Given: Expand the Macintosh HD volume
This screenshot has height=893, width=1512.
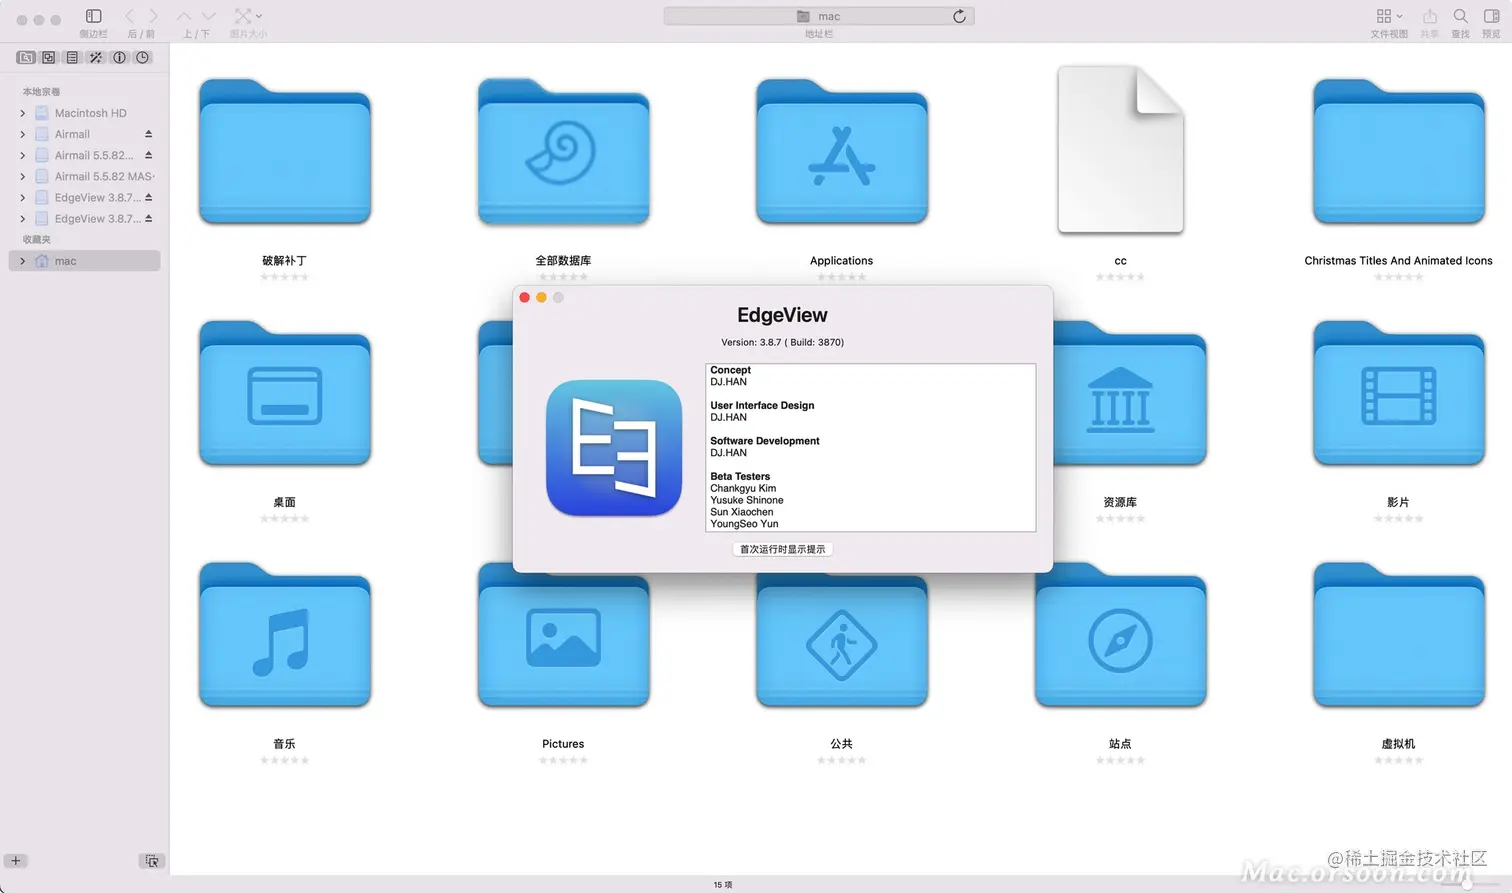Looking at the screenshot, I should click(x=23, y=113).
